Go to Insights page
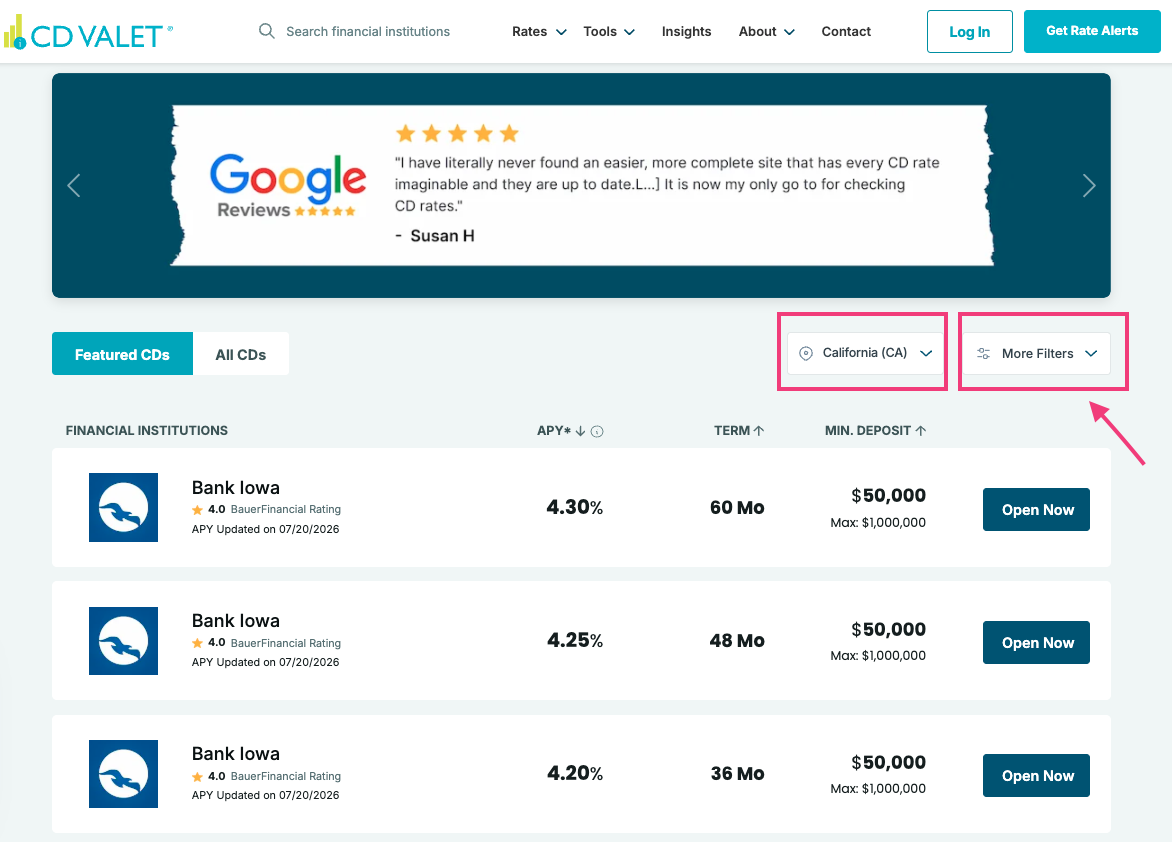The width and height of the screenshot is (1172, 842). pos(686,31)
